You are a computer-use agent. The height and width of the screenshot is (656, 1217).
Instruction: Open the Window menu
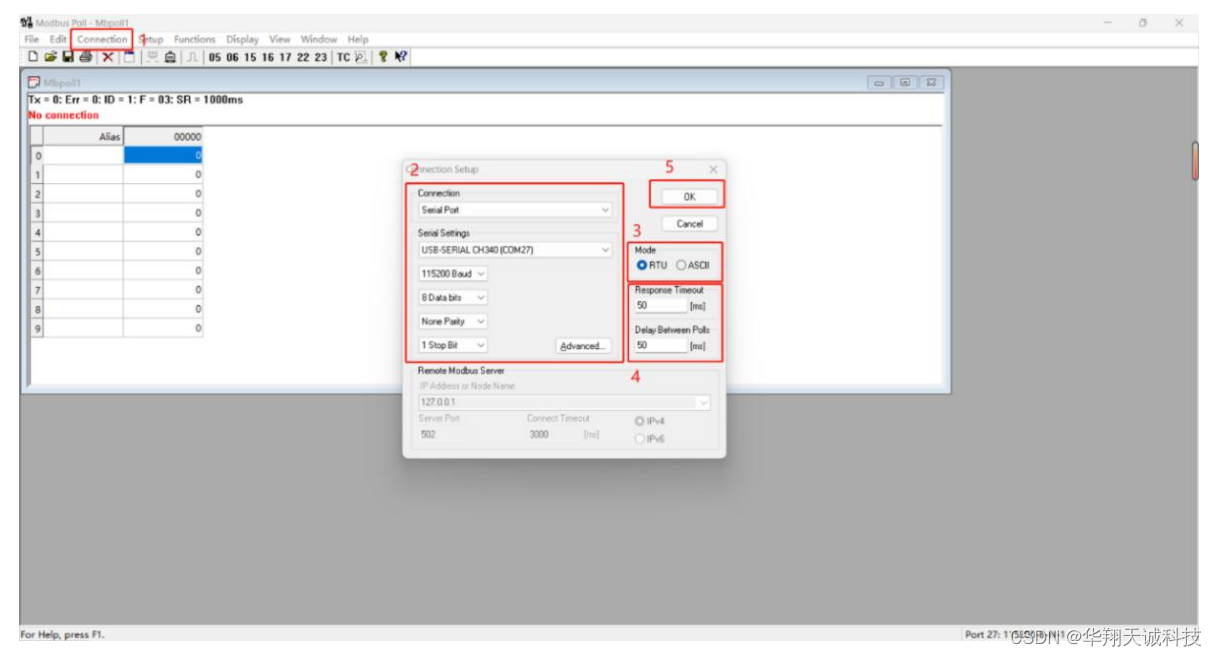[319, 40]
